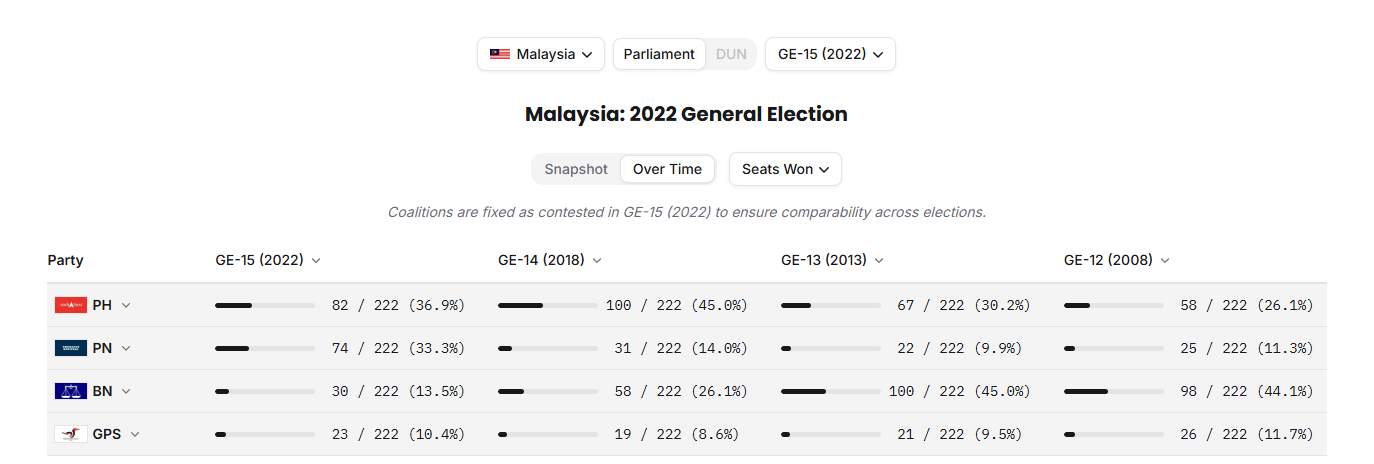Open the Seats Won metric dropdown
1374x464 pixels.
(785, 169)
